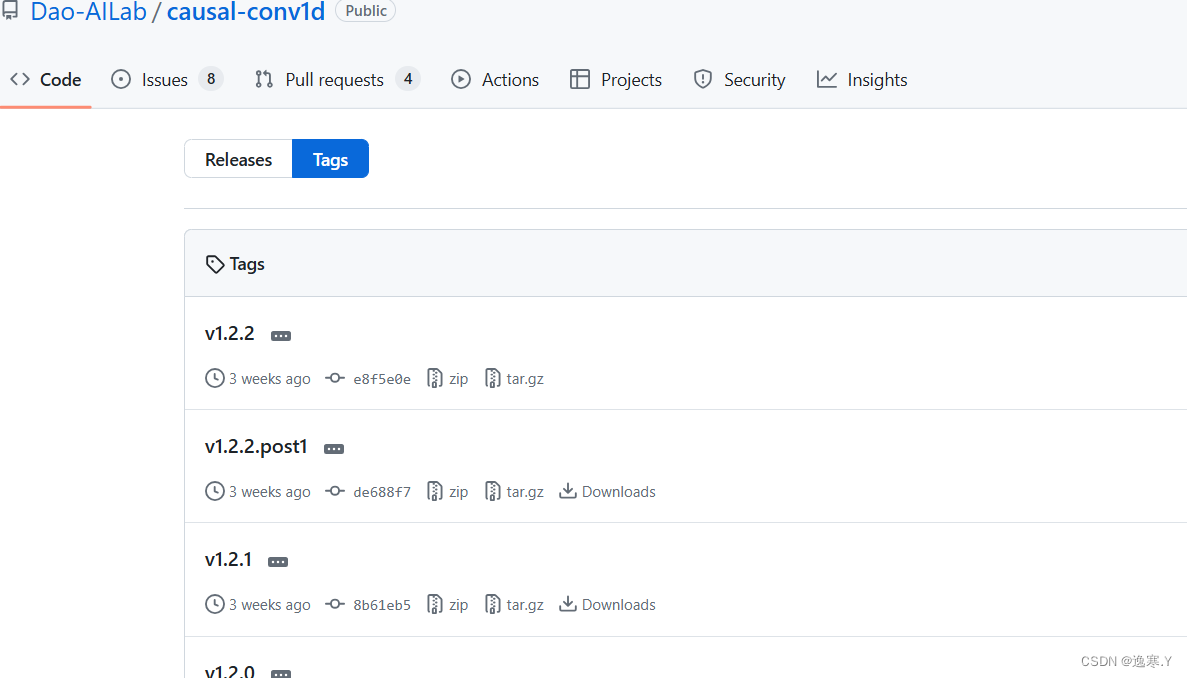Open the ellipsis menu beside v1.2.2.post1

click(x=333, y=448)
